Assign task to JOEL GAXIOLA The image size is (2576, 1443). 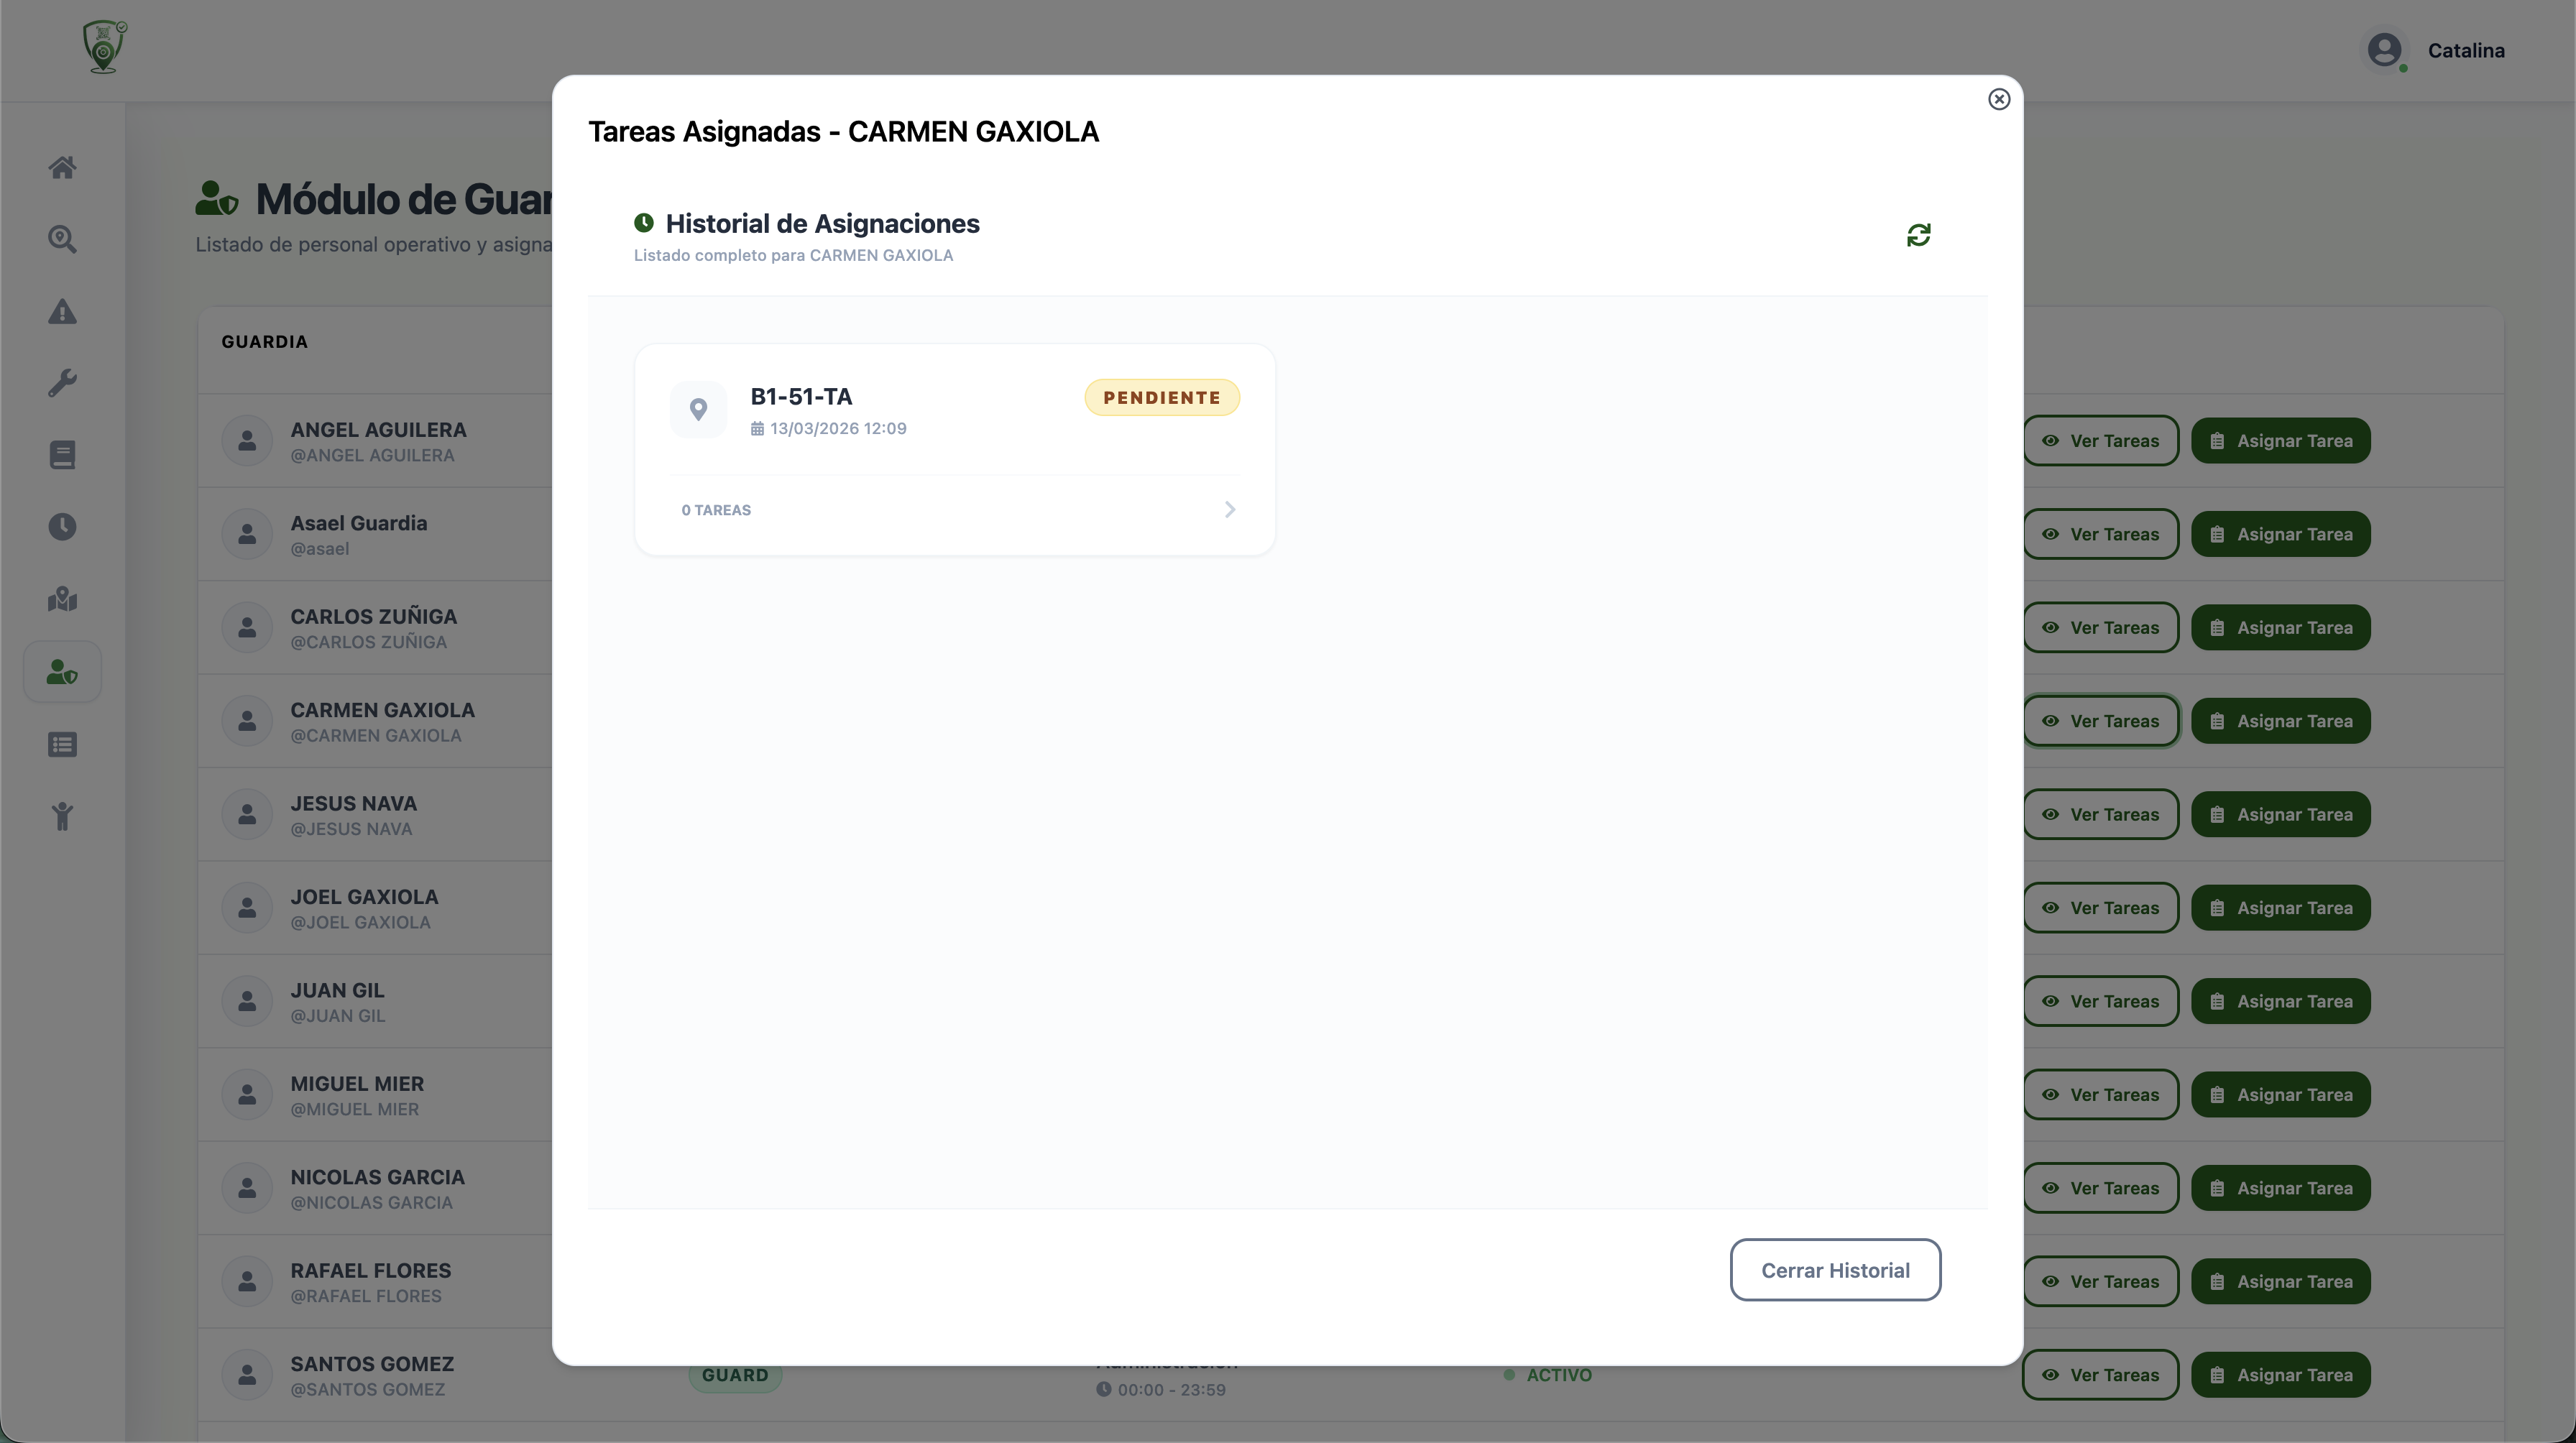2280,908
